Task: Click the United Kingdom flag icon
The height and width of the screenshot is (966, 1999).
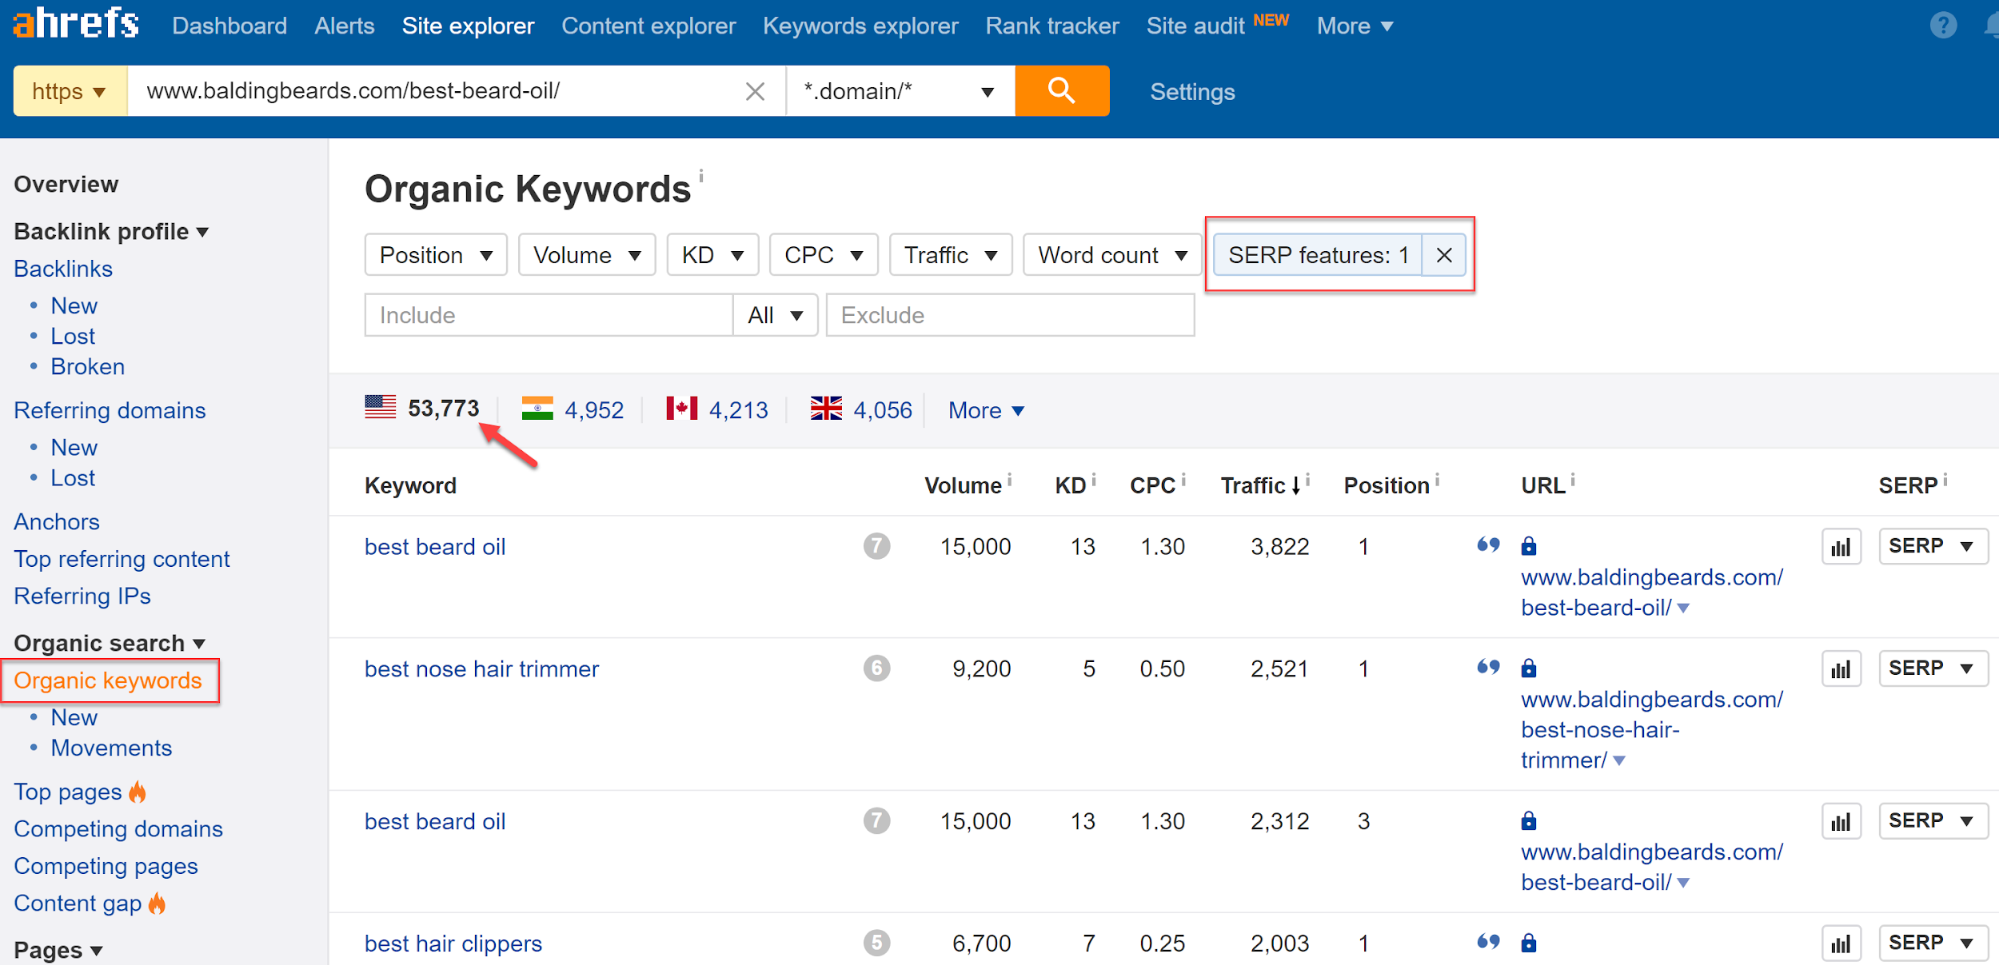Action: click(826, 409)
